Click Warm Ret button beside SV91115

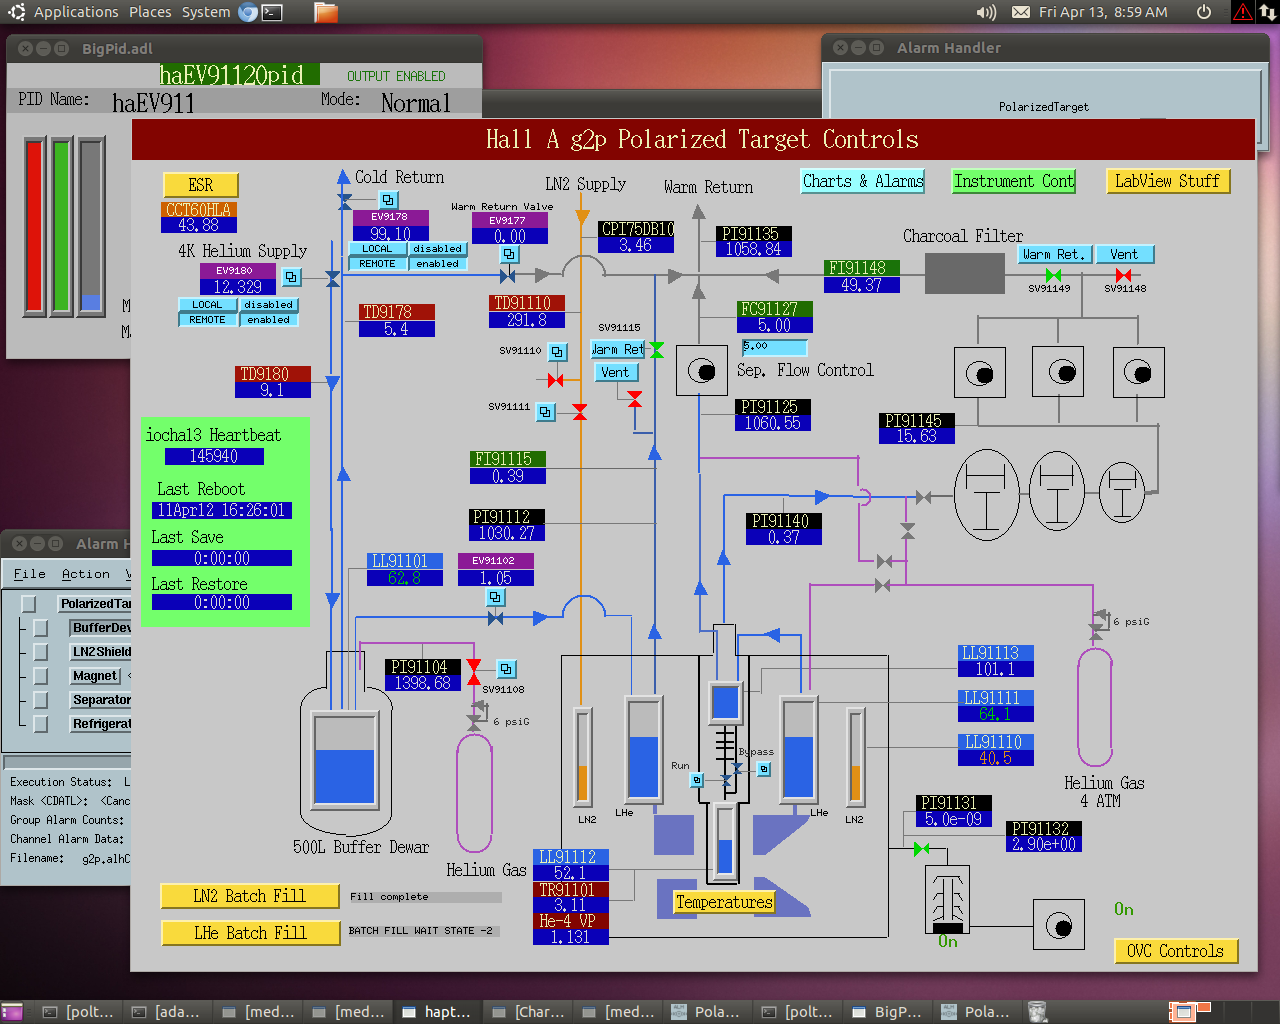point(619,349)
